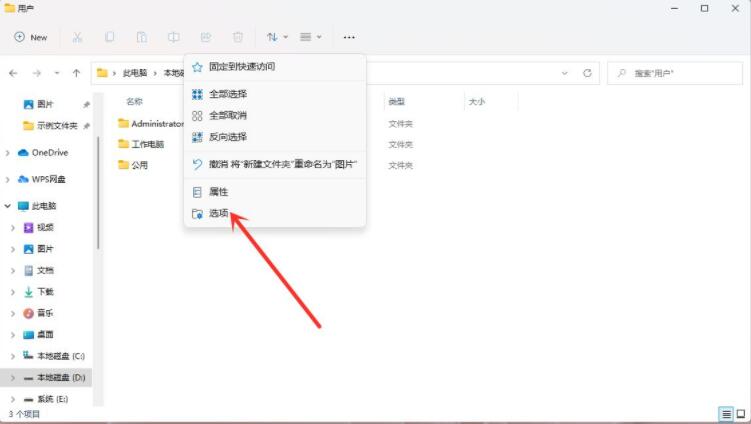Click the Cut scissors icon
The image size is (751, 424).
(77, 37)
